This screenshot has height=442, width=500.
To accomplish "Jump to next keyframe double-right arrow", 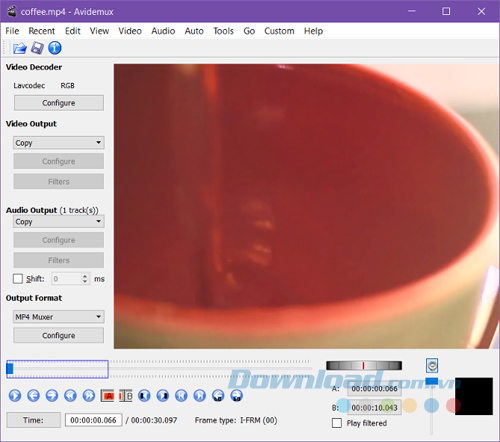I will pos(89,396).
